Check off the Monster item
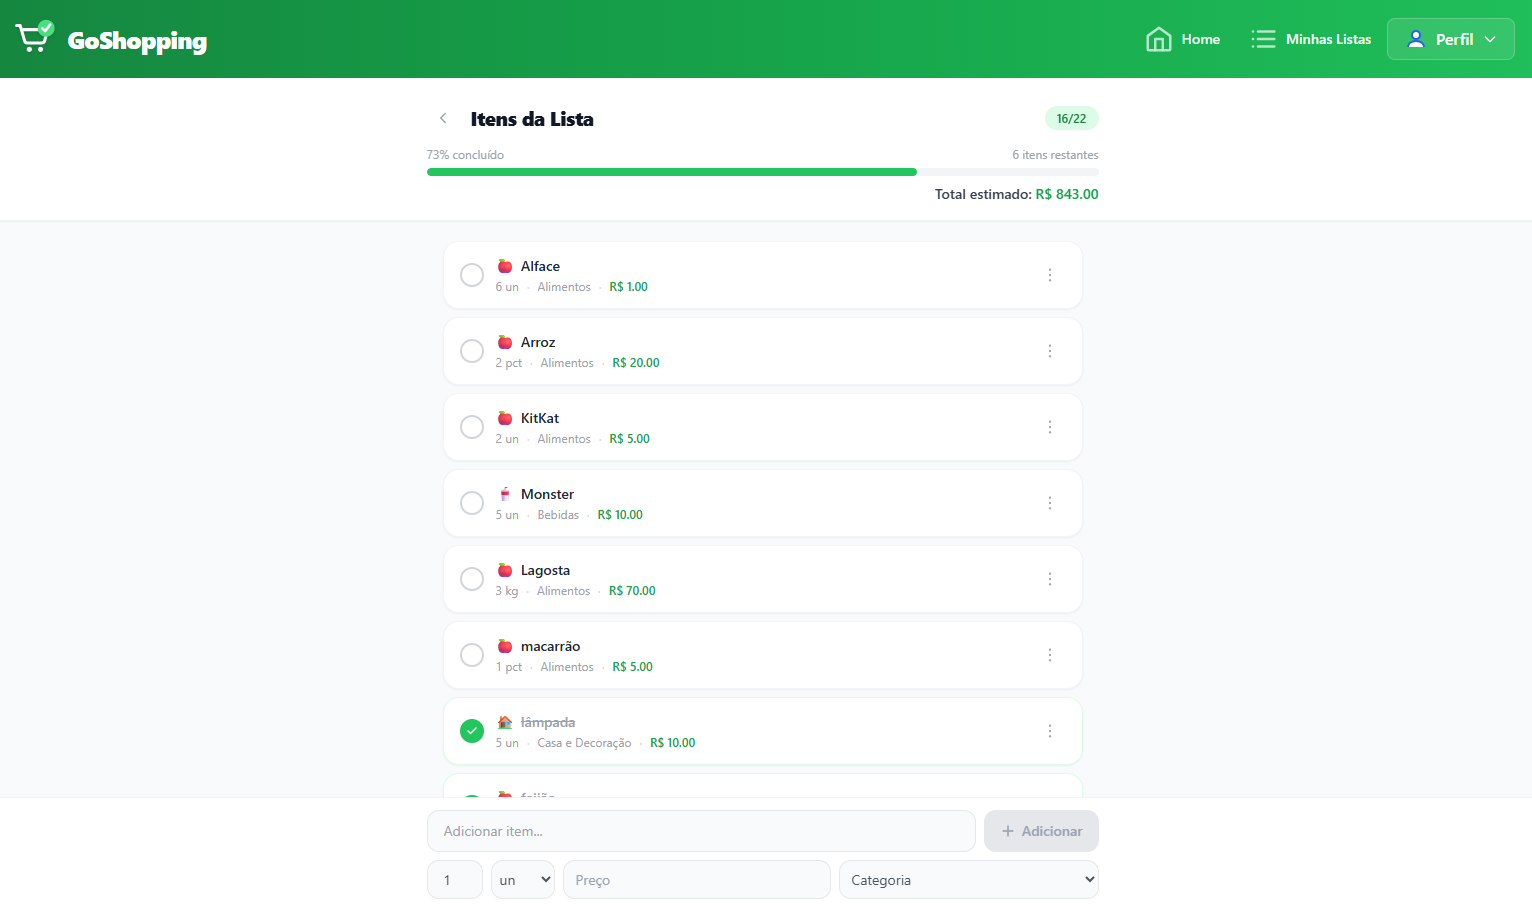 472,503
